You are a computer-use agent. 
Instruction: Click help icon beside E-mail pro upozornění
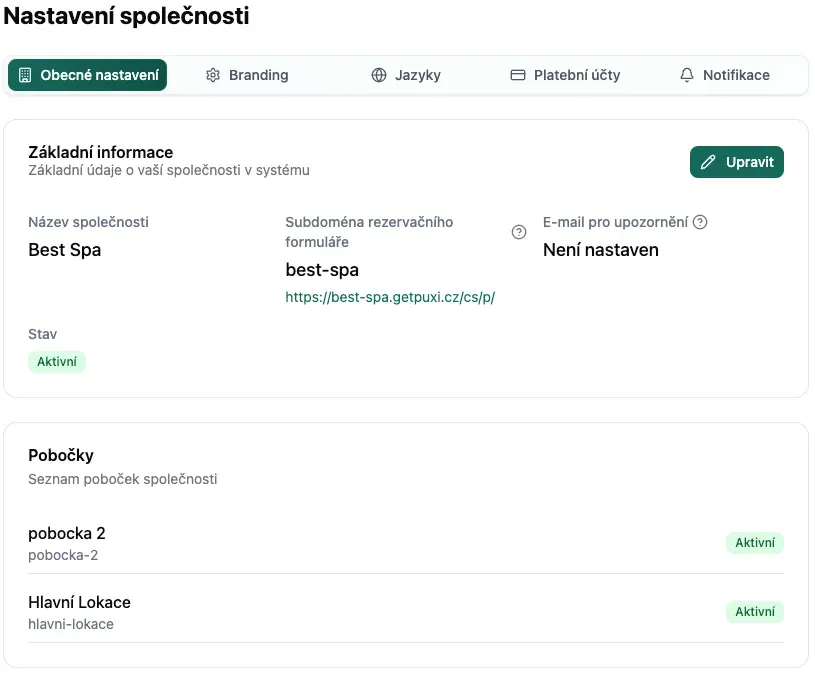(700, 222)
